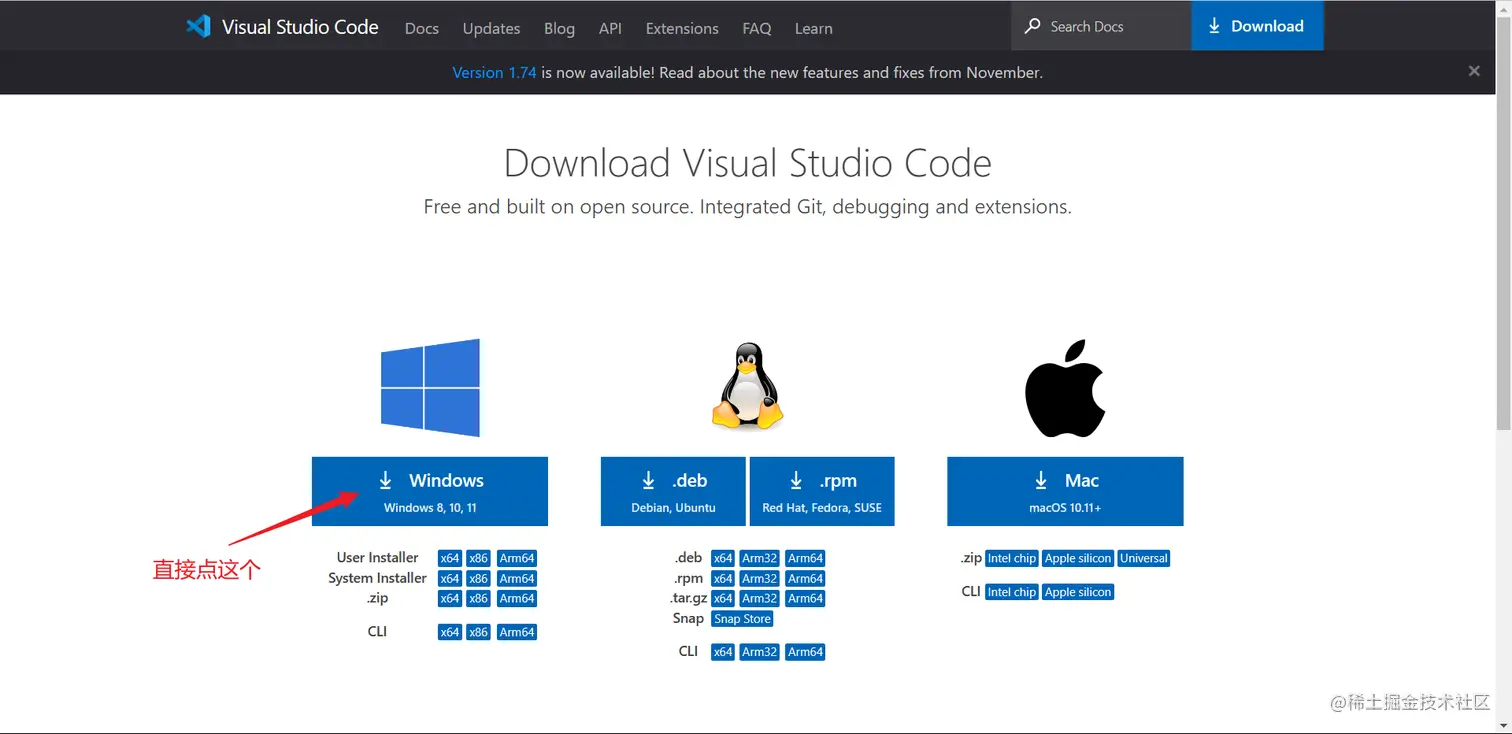Select Linux .deb x64 package
Viewport: 1512px width, 734px height.
click(723, 558)
